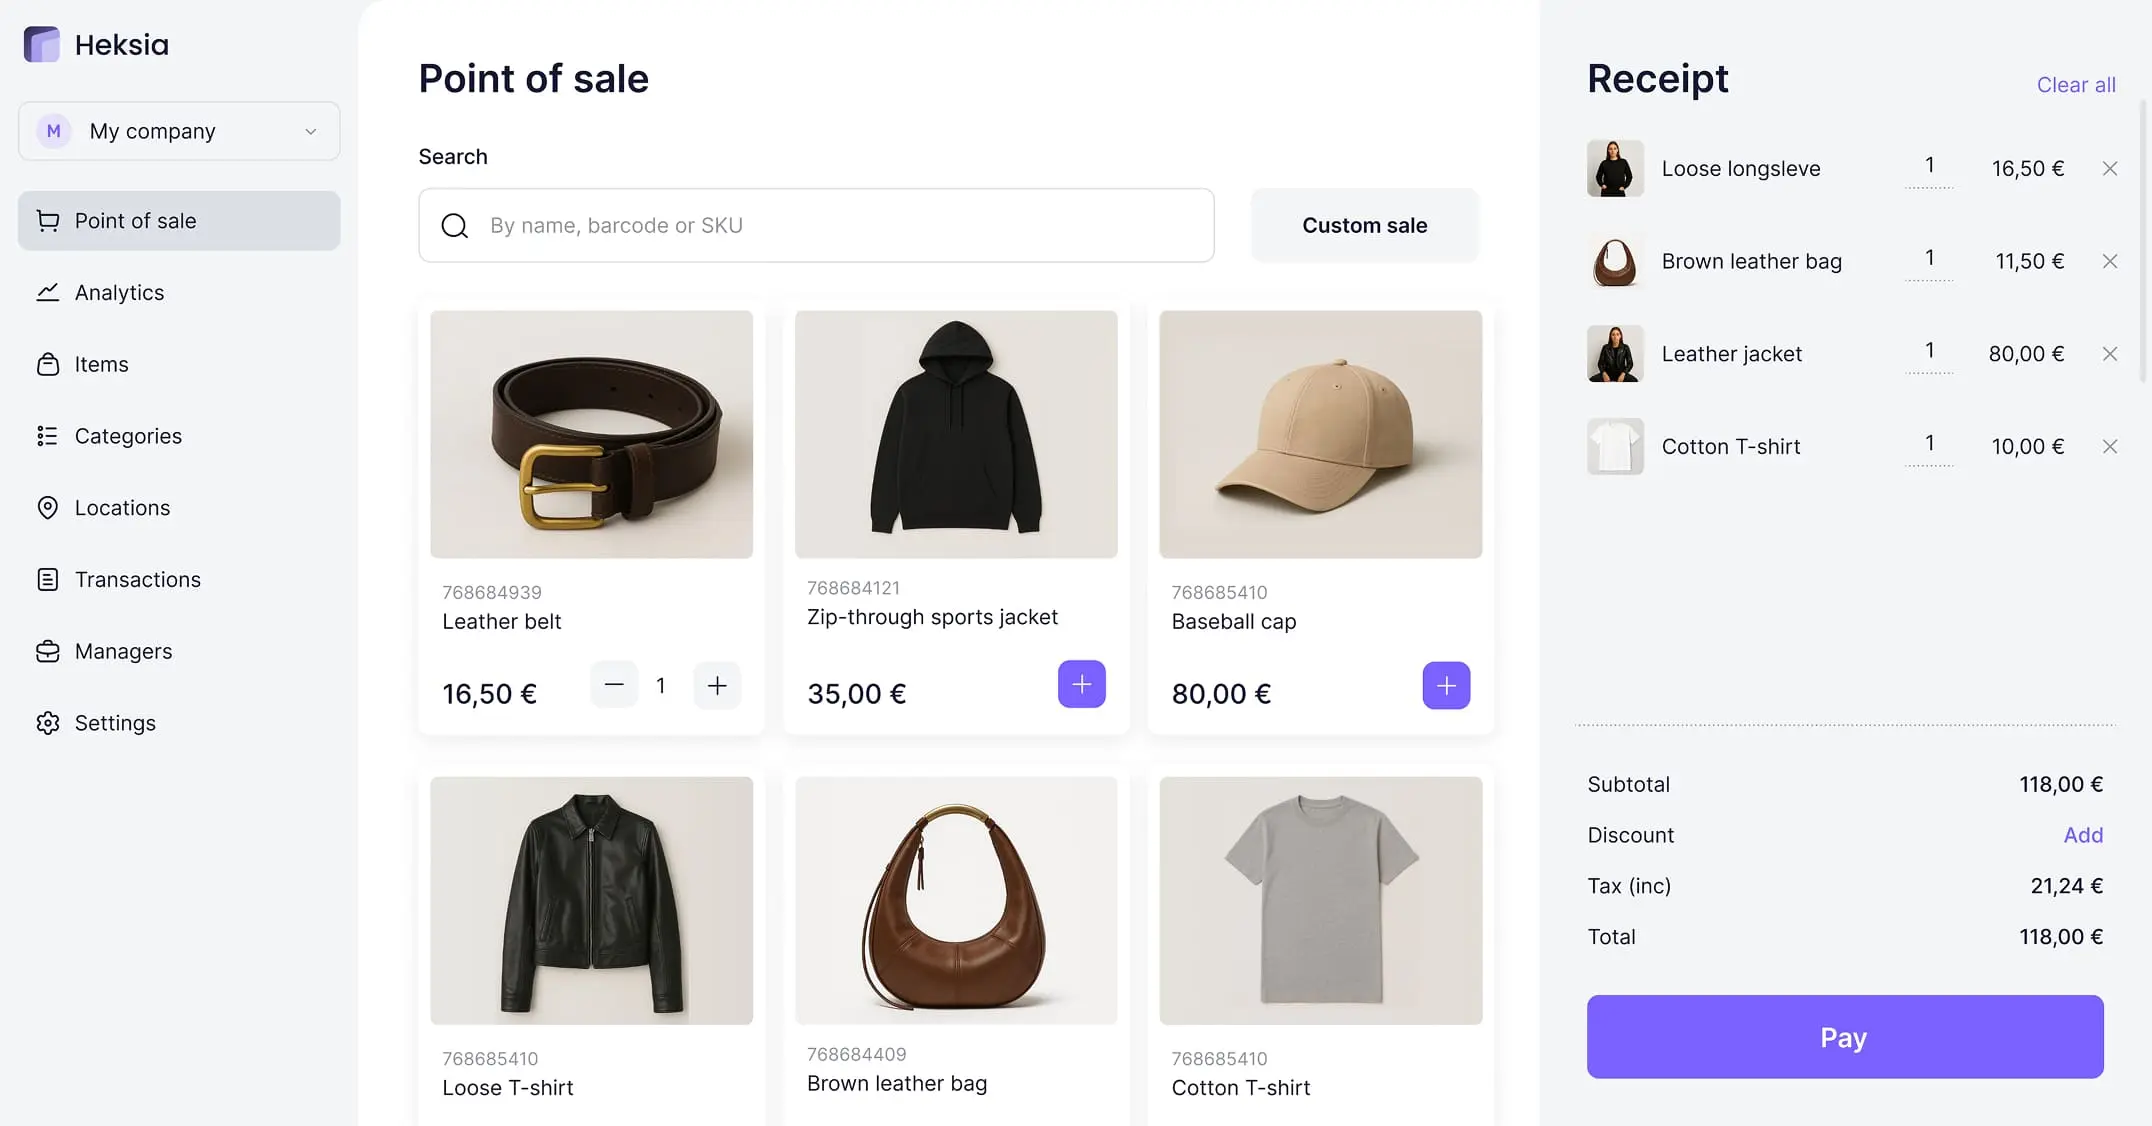Increase Leather belt quantity with plus

pos(717,685)
